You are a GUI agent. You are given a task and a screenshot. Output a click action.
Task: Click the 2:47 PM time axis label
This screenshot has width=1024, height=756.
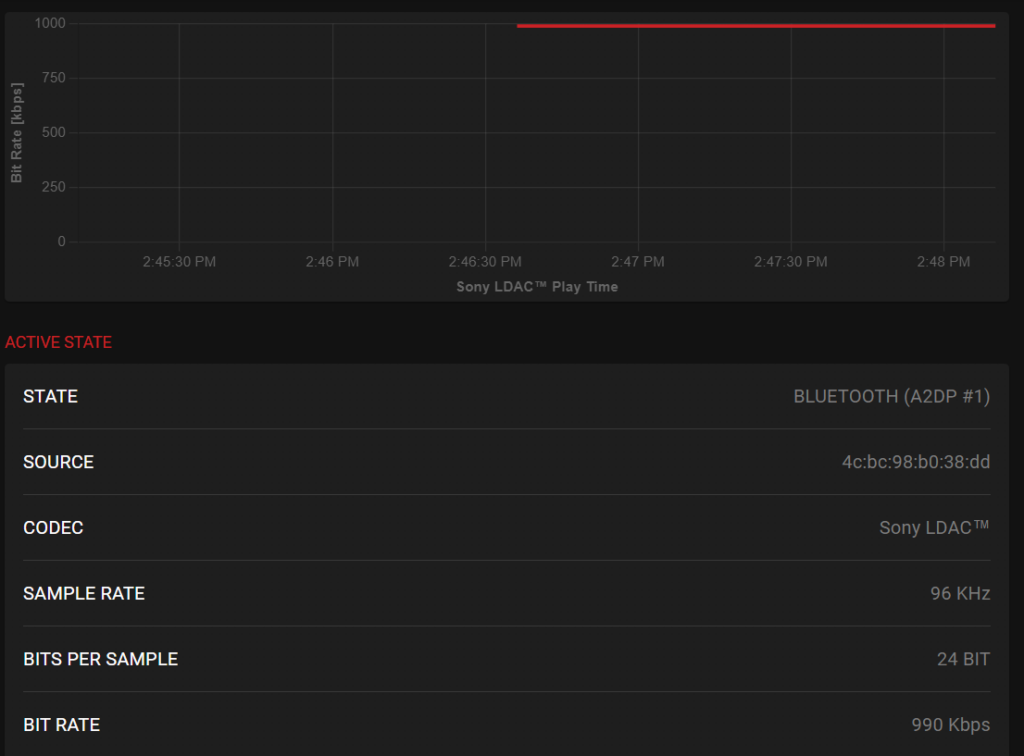point(638,262)
